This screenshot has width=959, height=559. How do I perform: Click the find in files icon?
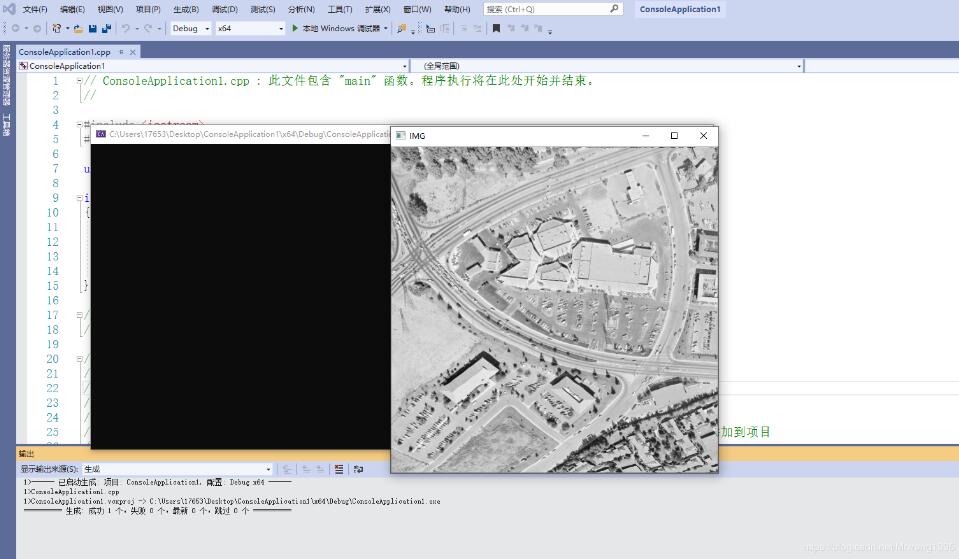402,28
